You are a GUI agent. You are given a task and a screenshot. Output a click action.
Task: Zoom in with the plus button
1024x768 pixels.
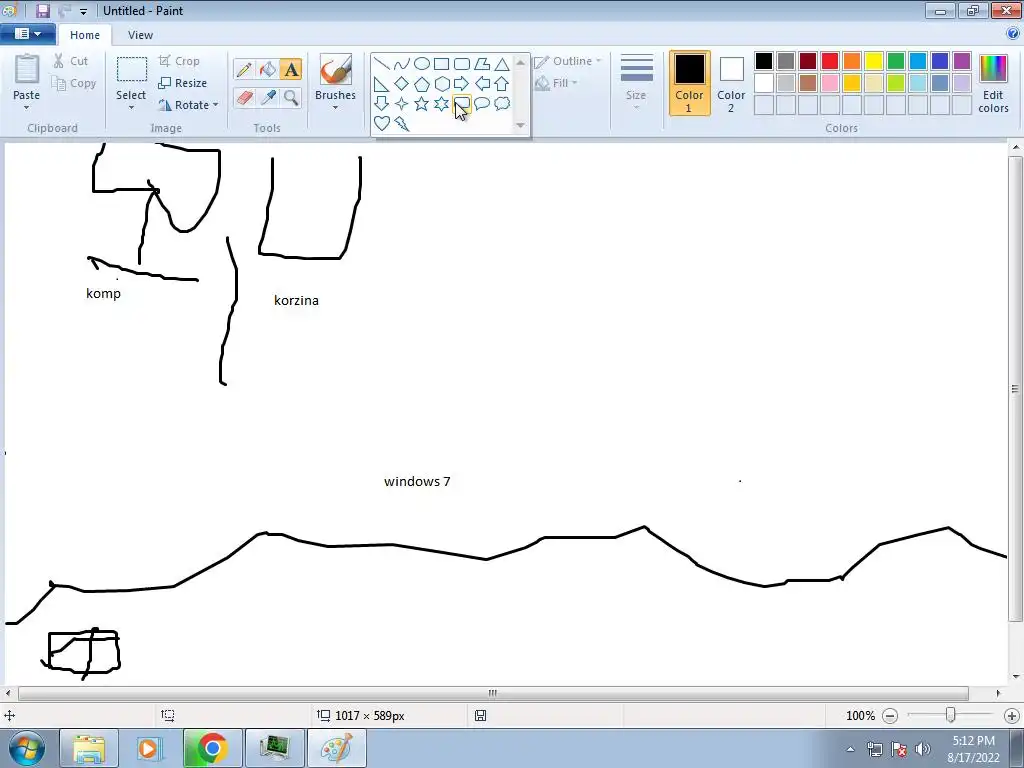[1012, 716]
